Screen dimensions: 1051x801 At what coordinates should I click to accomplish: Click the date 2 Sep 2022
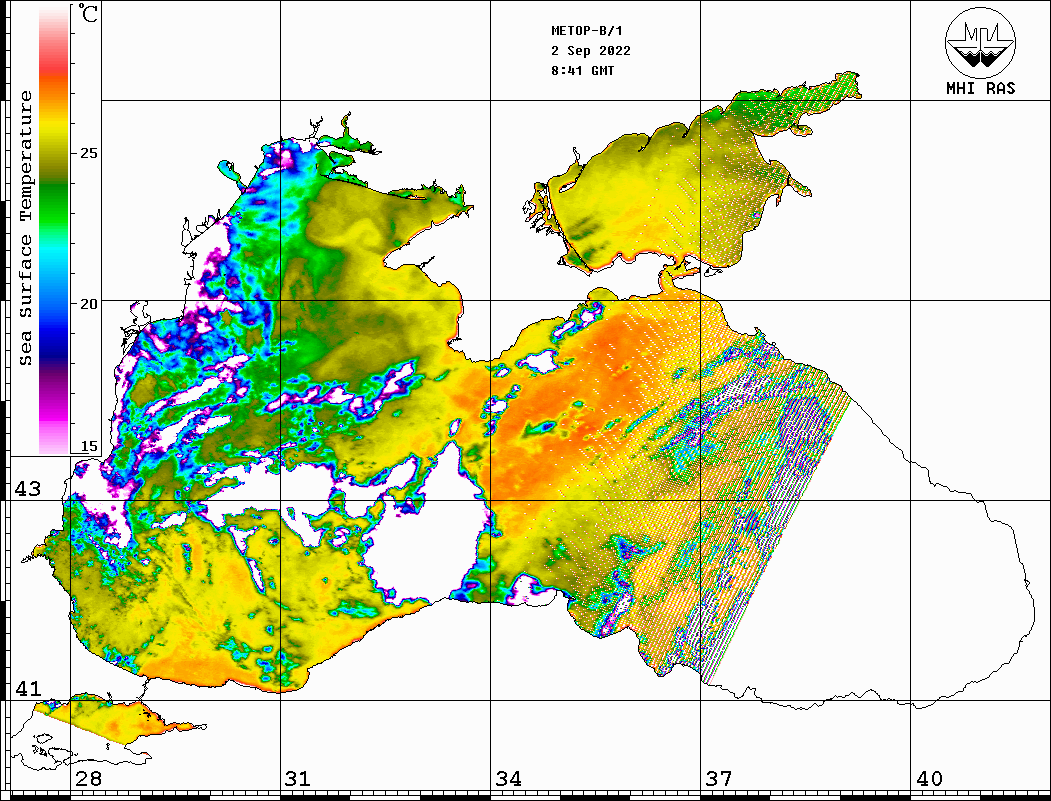tap(591, 51)
